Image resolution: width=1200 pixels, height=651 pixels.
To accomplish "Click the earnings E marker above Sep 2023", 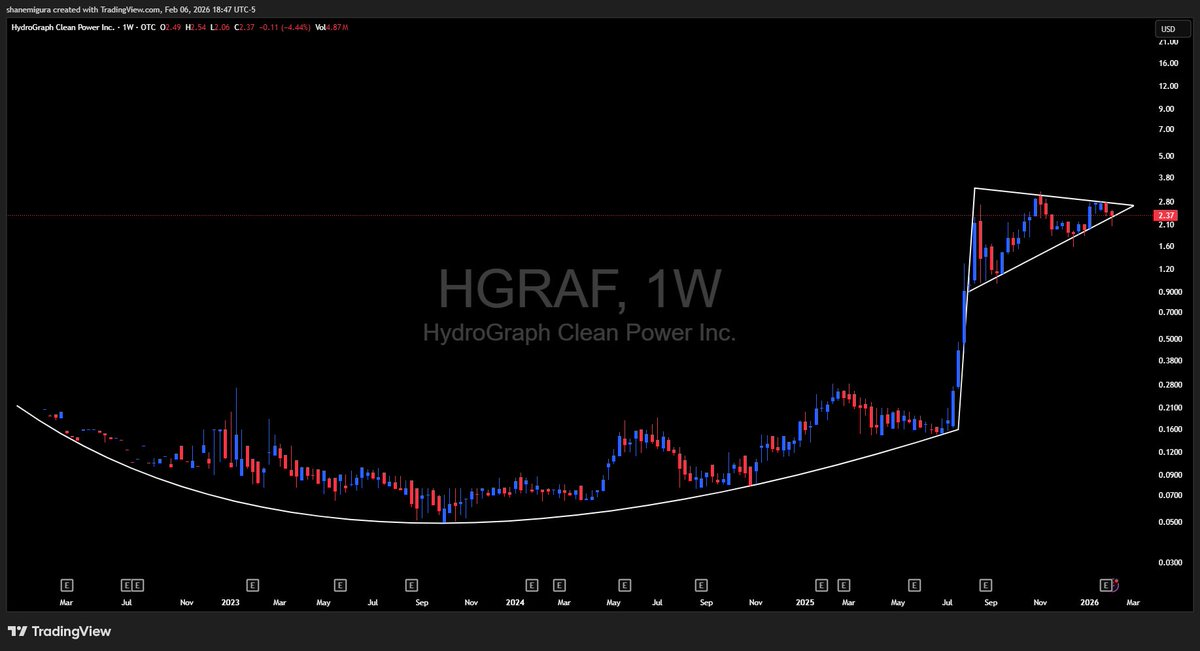I will tap(411, 583).
